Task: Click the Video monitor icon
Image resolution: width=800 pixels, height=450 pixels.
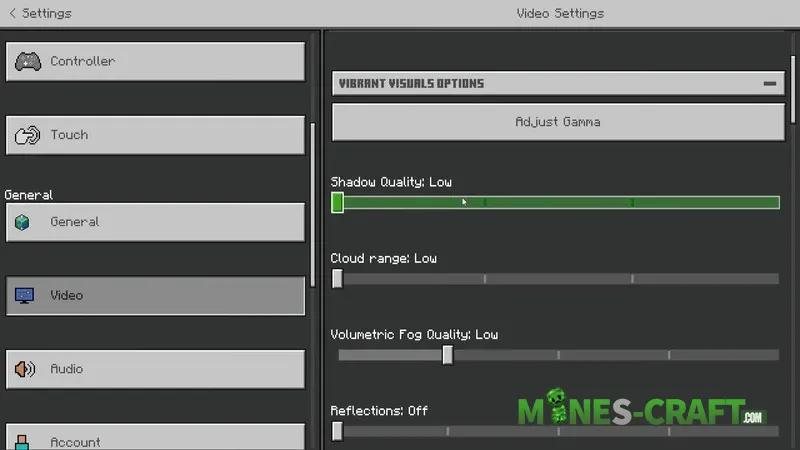Action: coord(24,295)
